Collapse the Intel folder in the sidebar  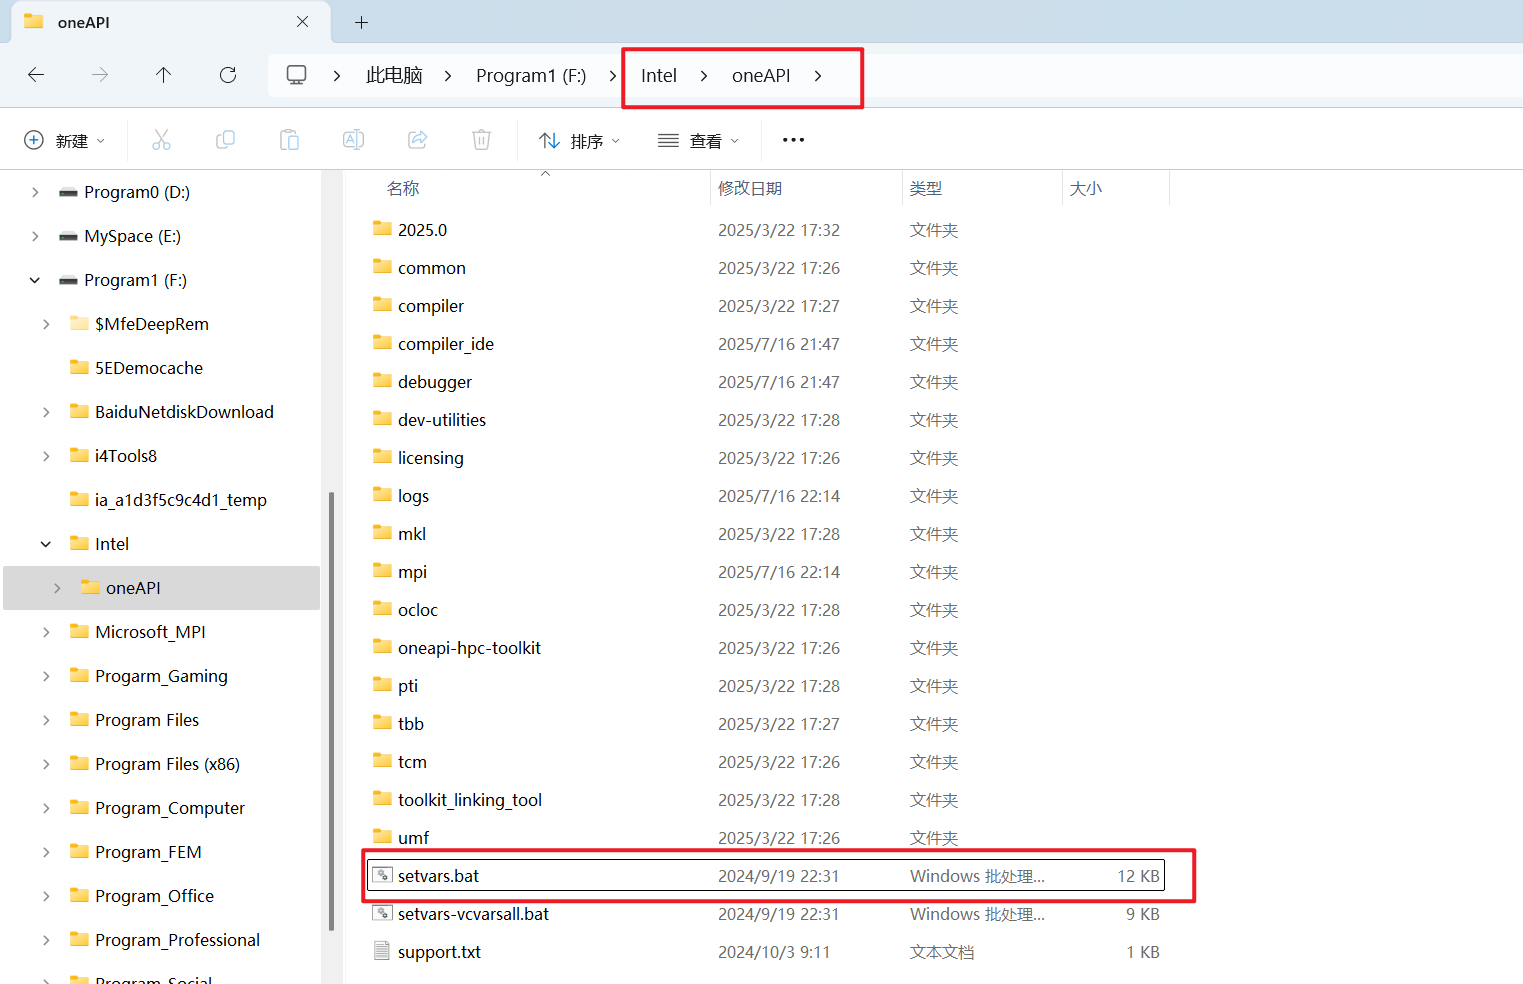click(x=45, y=543)
